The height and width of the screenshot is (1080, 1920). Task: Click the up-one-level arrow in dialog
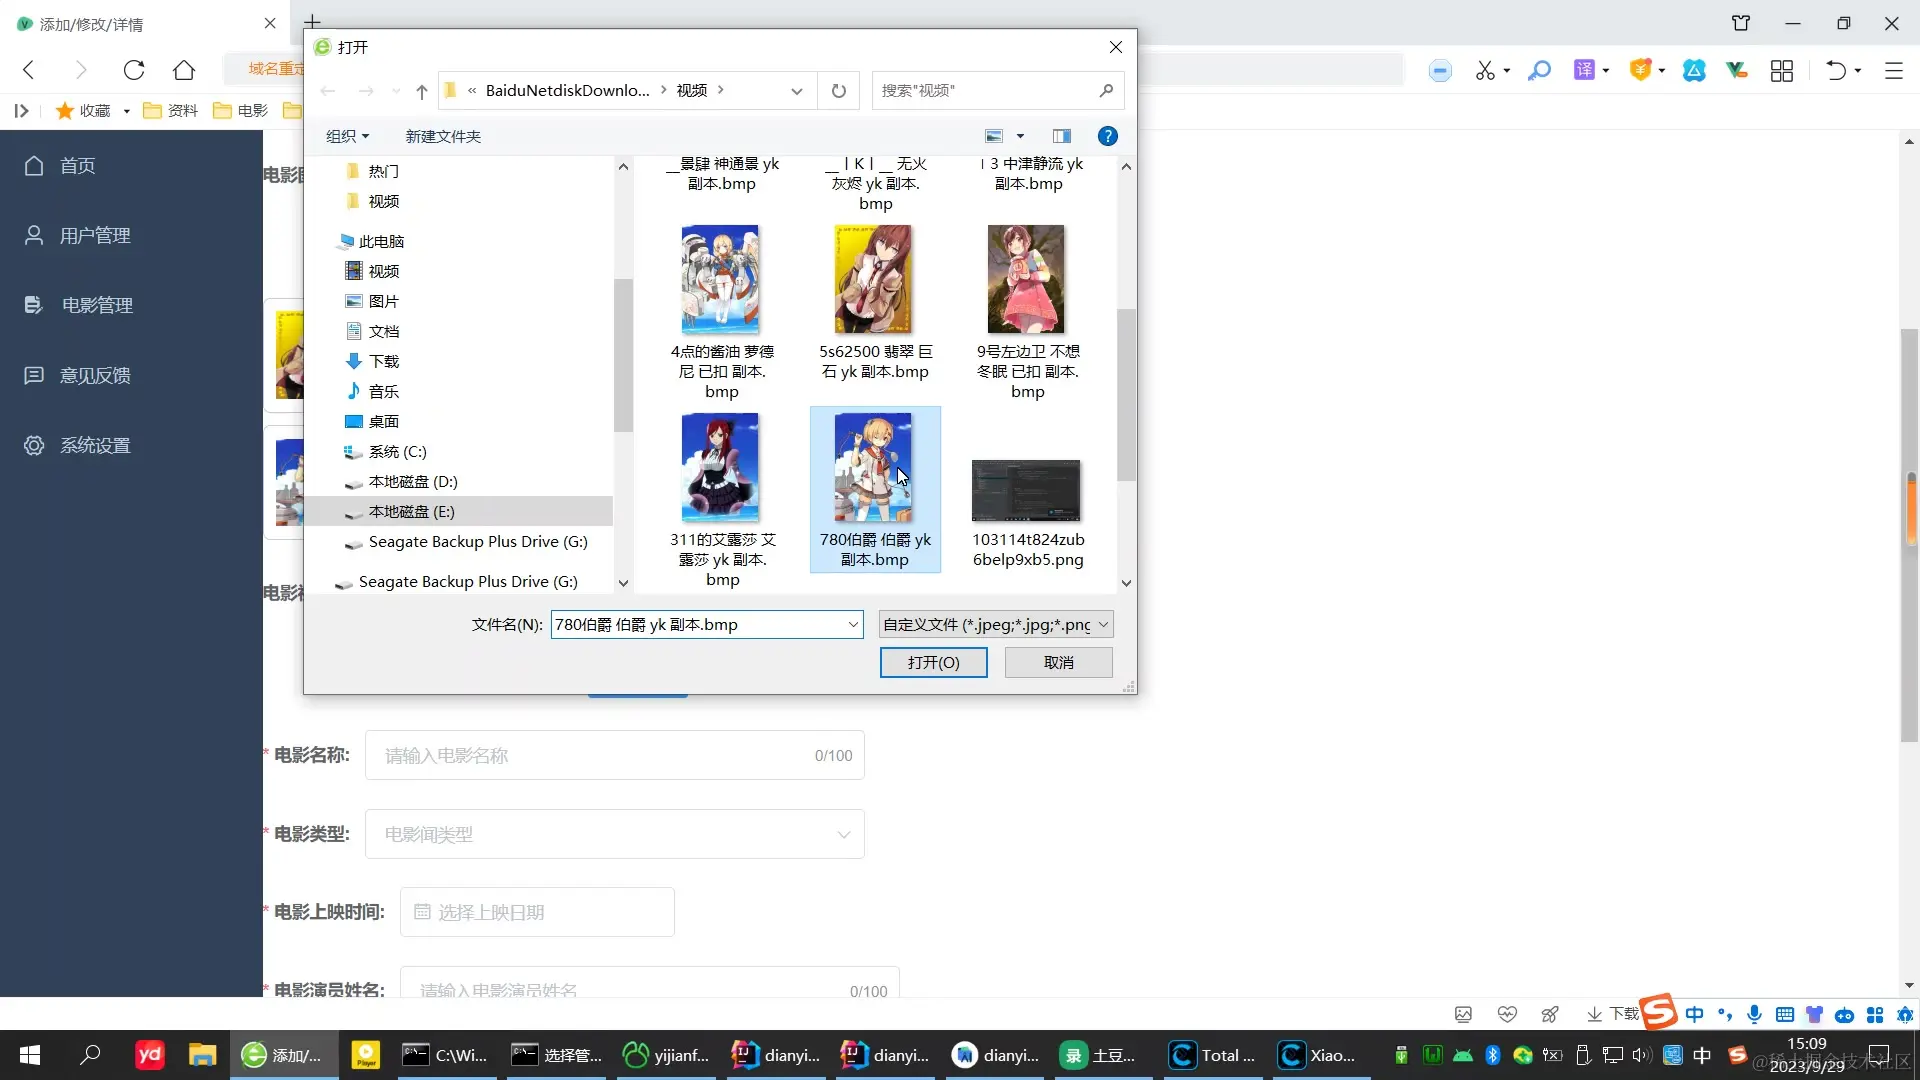pos(422,91)
